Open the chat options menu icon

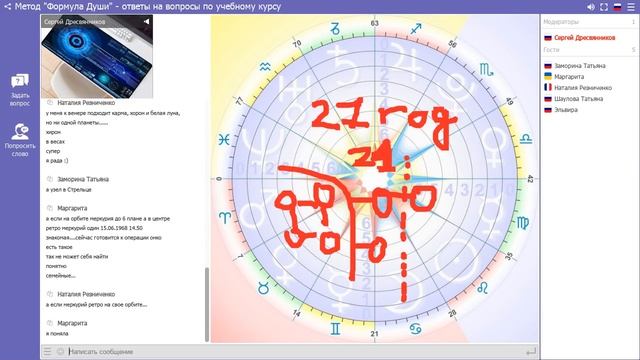click(x=48, y=351)
